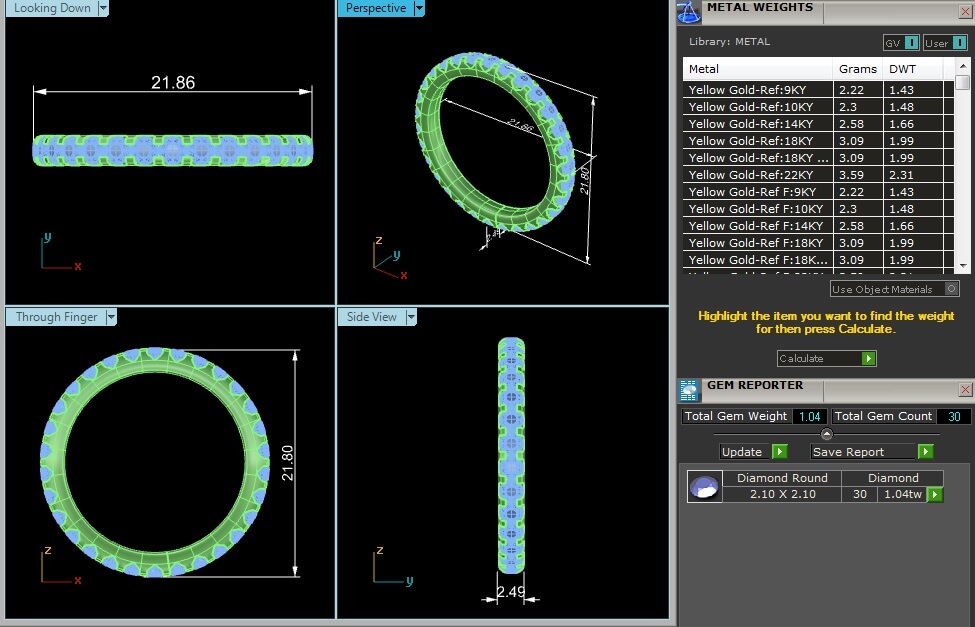Collapse the Gem Reporter summary divider handle
Screen dimensions: 975x627
coord(826,434)
